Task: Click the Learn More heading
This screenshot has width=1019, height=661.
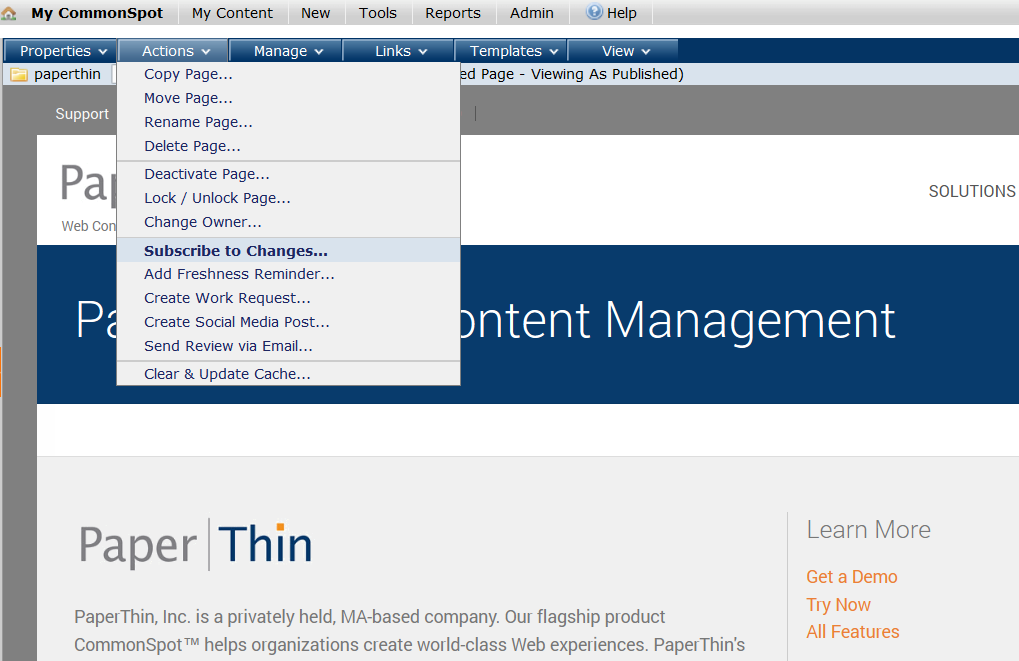Action: [868, 530]
